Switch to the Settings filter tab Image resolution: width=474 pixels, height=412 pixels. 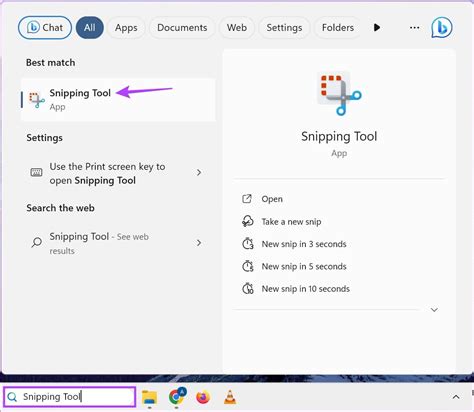click(x=284, y=28)
